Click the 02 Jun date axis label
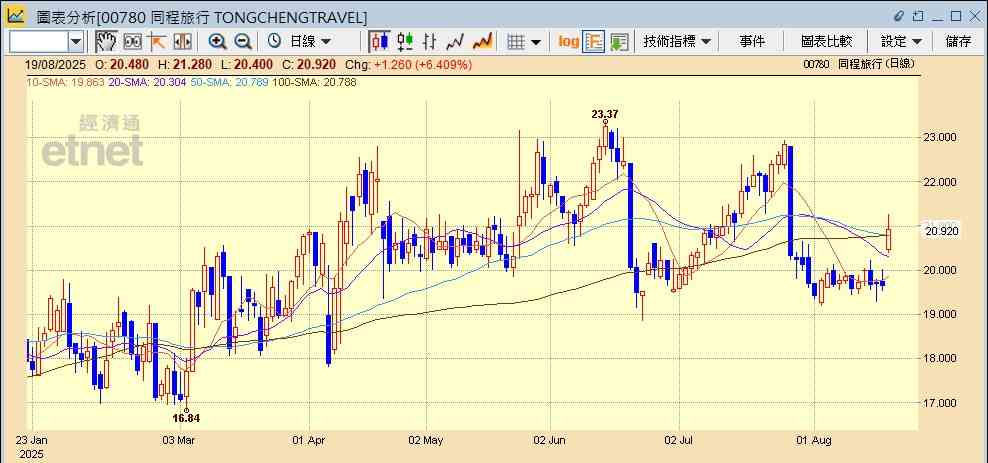This screenshot has height=463, width=988. coord(549,440)
